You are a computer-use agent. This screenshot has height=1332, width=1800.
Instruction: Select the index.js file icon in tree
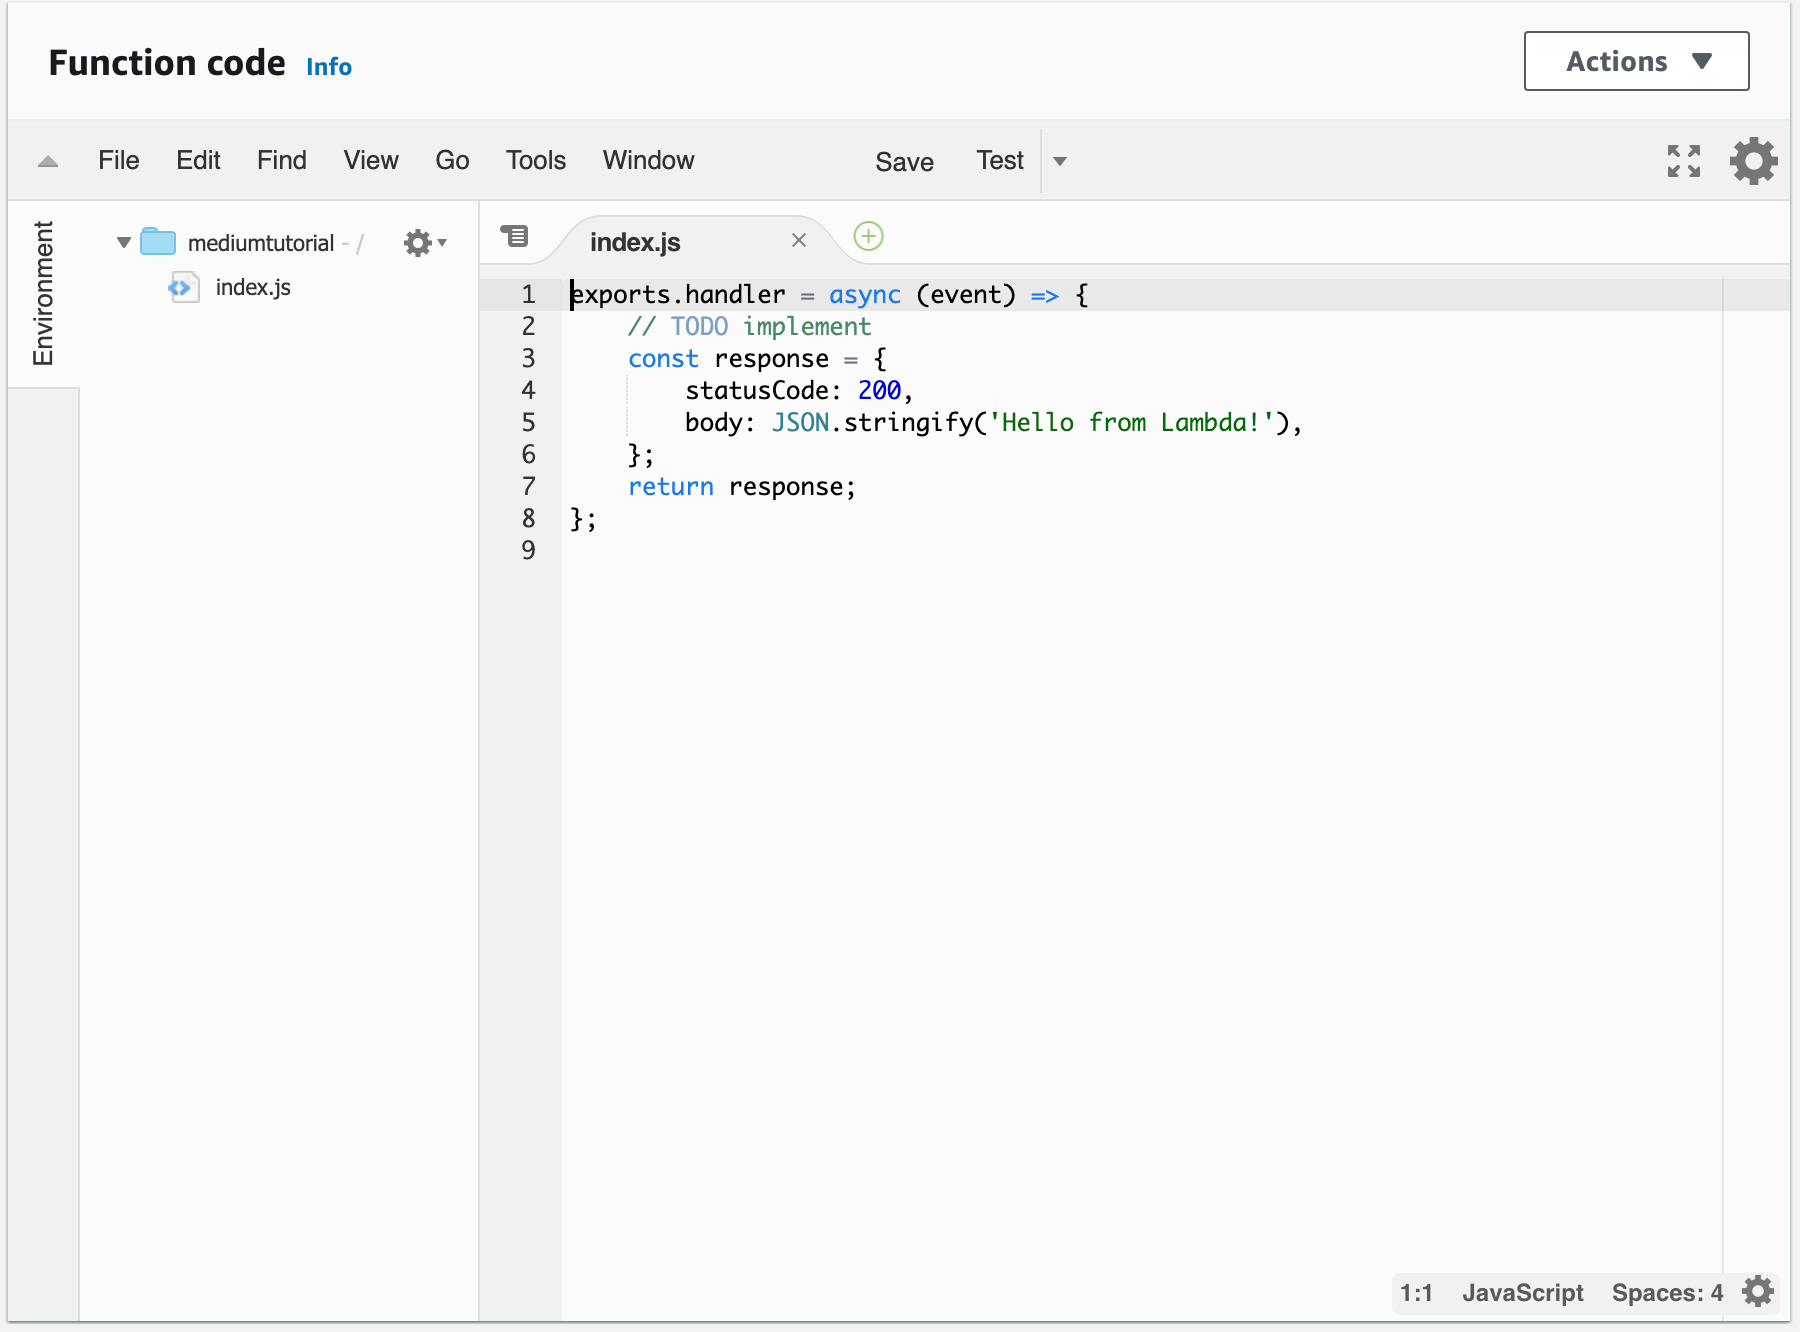tap(182, 287)
